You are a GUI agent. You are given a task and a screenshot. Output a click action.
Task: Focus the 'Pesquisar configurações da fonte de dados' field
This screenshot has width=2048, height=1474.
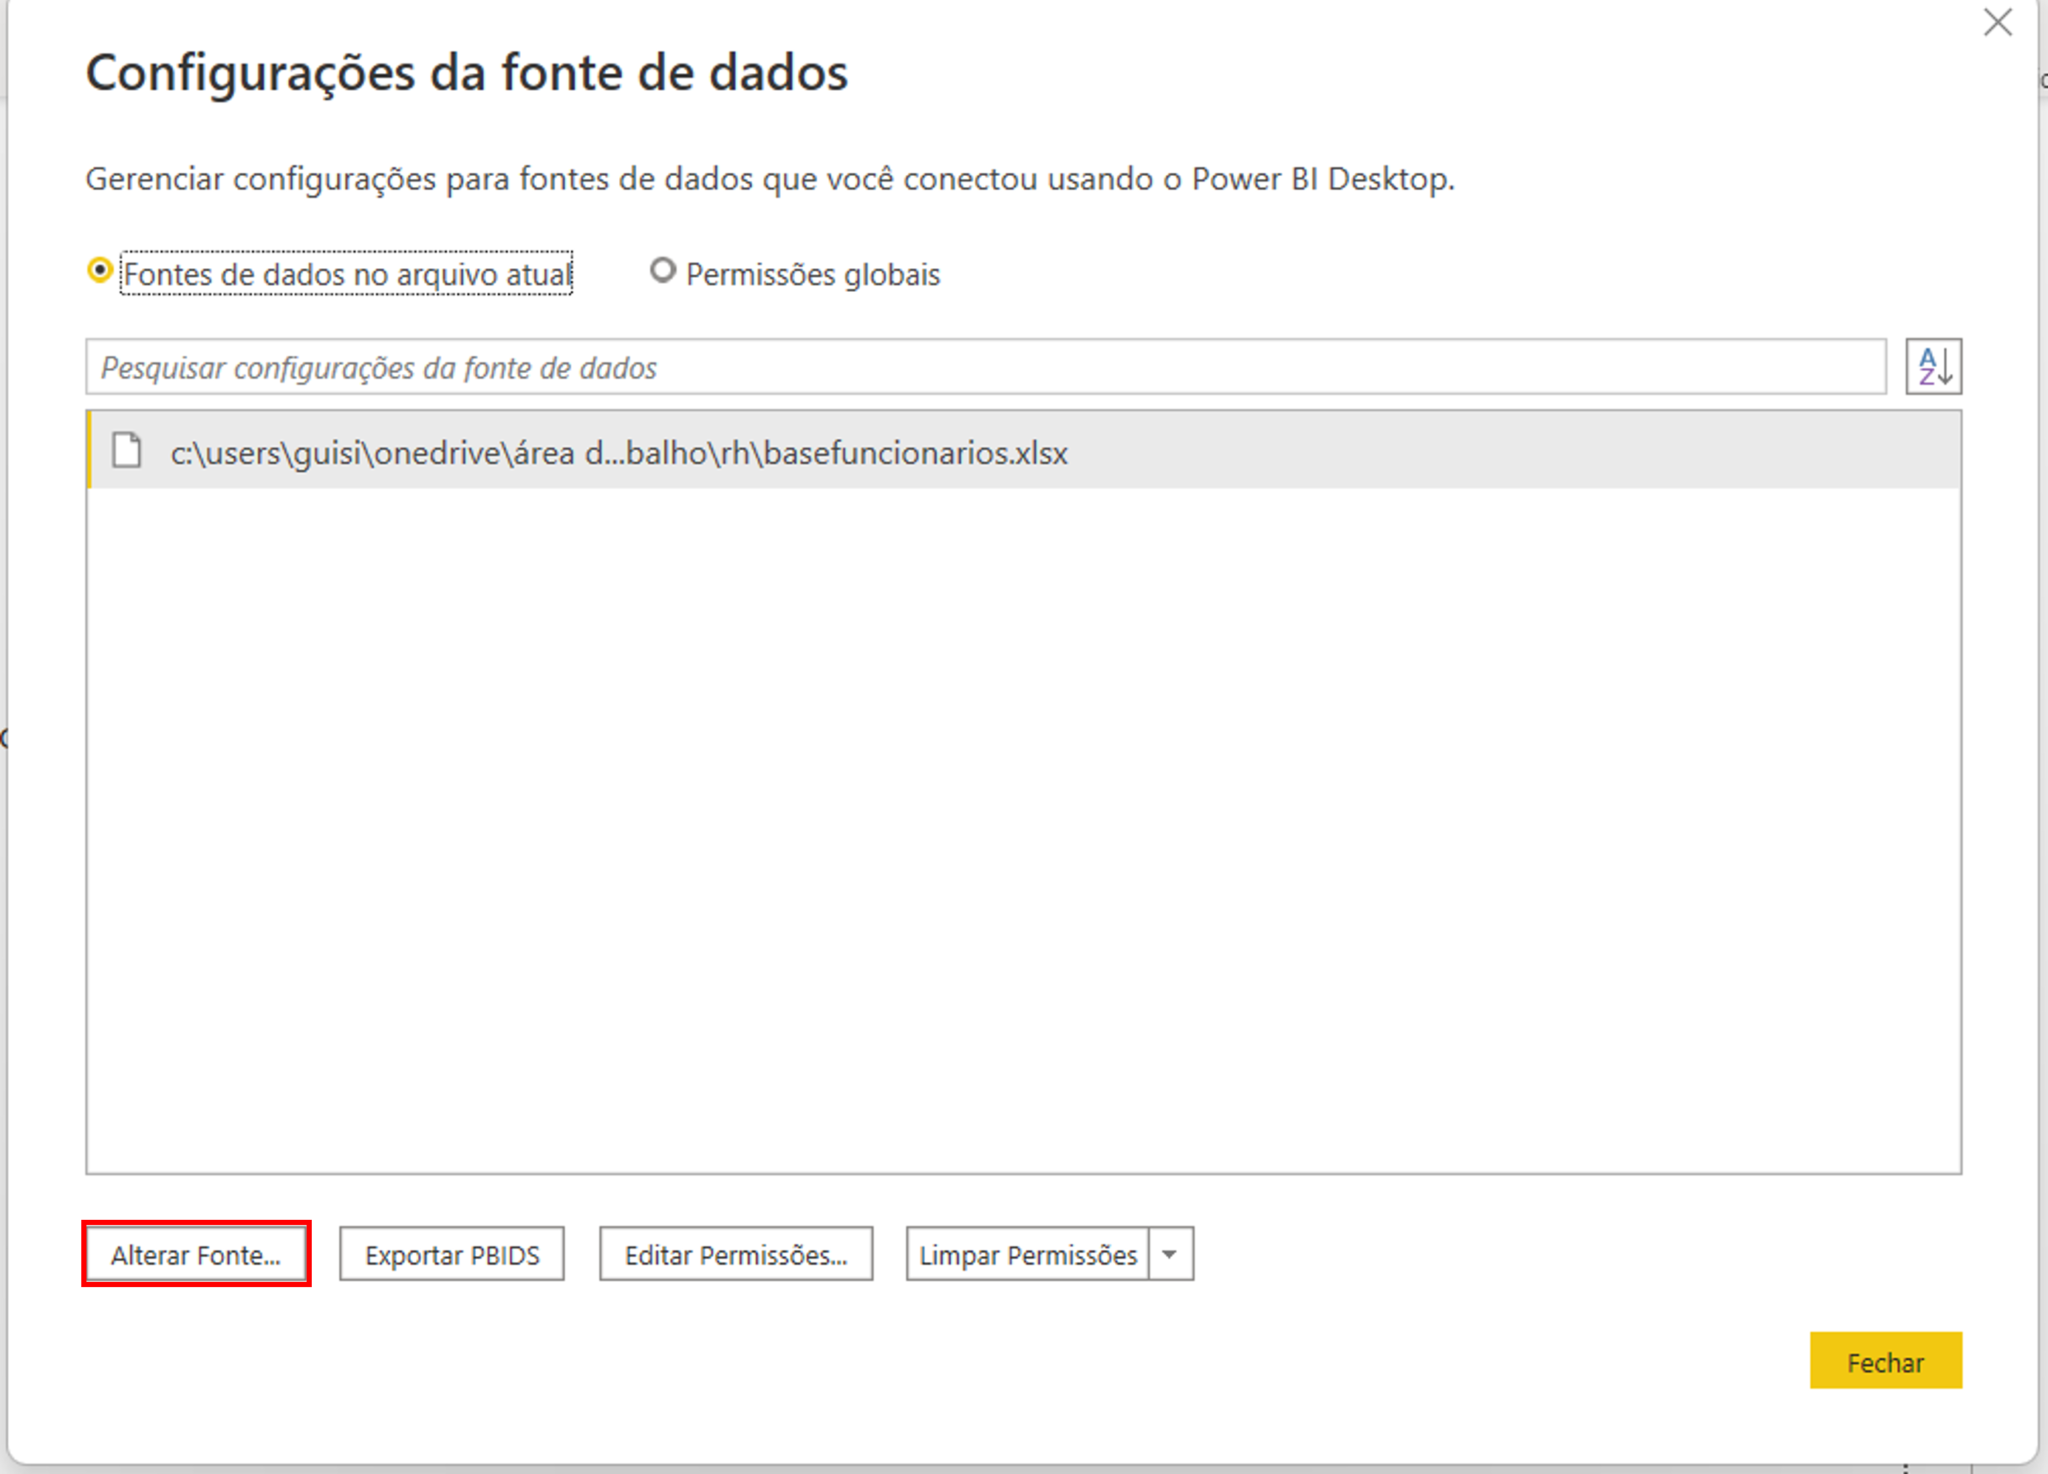click(986, 367)
